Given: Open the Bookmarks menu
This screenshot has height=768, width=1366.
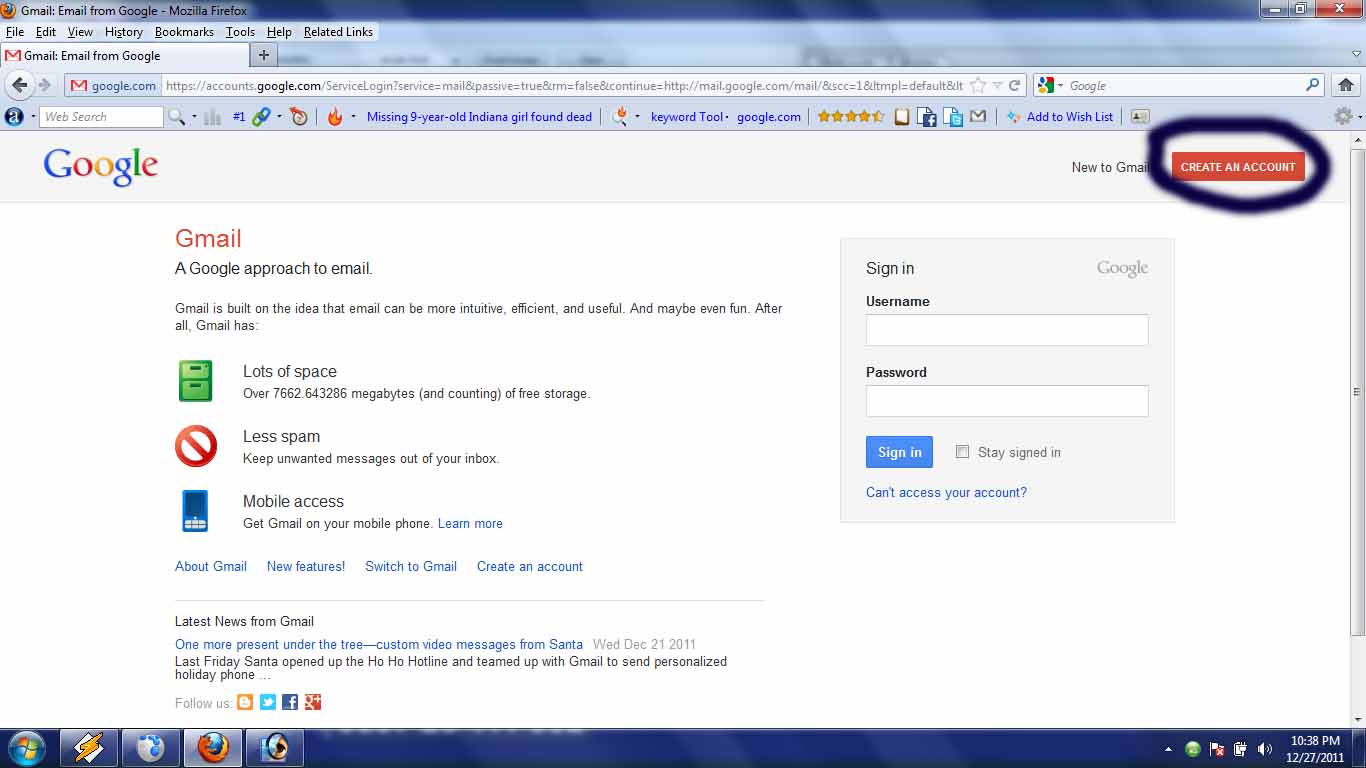Looking at the screenshot, I should coord(184,32).
